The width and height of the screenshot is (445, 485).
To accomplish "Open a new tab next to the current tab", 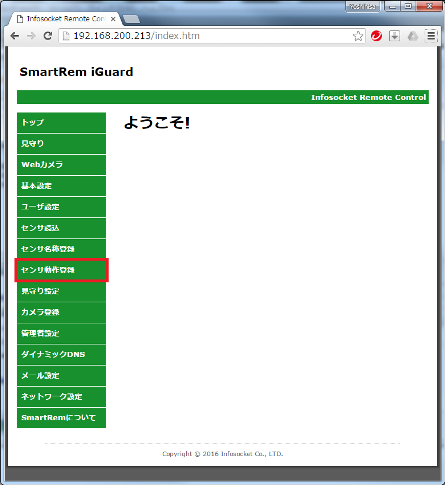I will (x=131, y=19).
